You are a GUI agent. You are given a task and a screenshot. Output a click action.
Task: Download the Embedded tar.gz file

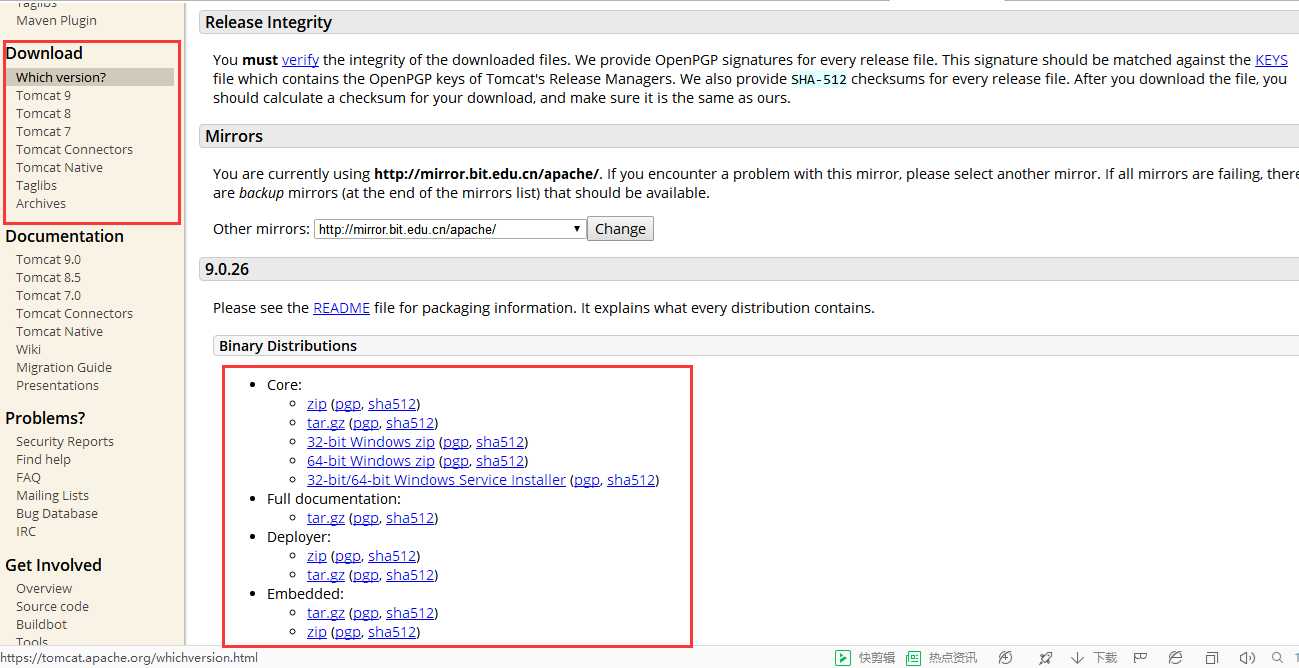coord(326,613)
